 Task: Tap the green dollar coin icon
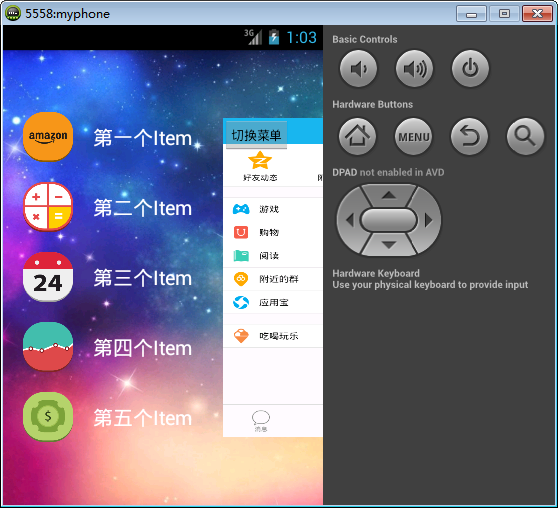48,416
